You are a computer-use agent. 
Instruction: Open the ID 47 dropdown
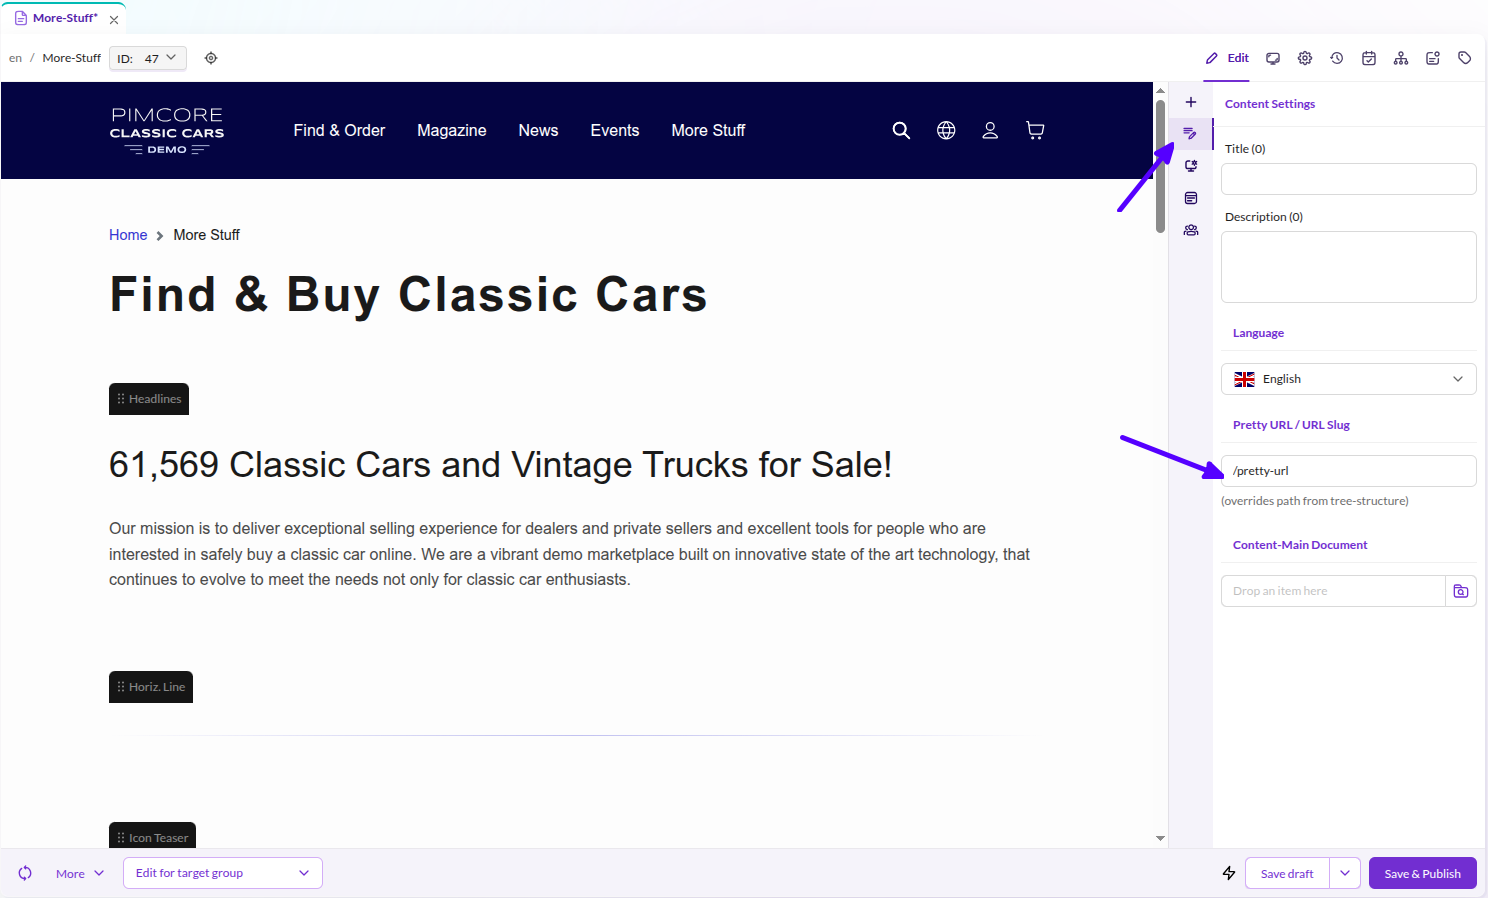coord(148,58)
